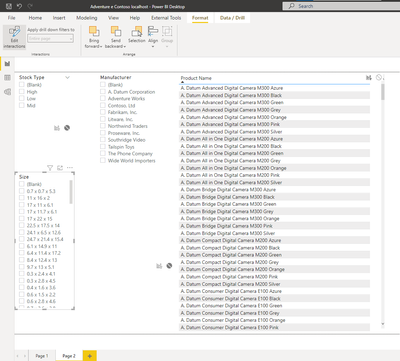The height and width of the screenshot is (361, 400).
Task: Click Size slicer scrollbar thumb
Action: (x=71, y=192)
